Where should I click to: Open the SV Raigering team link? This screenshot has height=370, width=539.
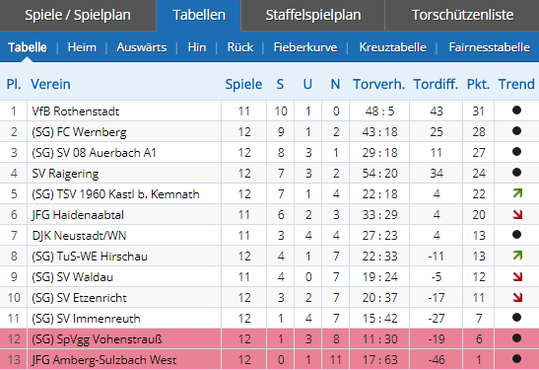click(x=65, y=174)
